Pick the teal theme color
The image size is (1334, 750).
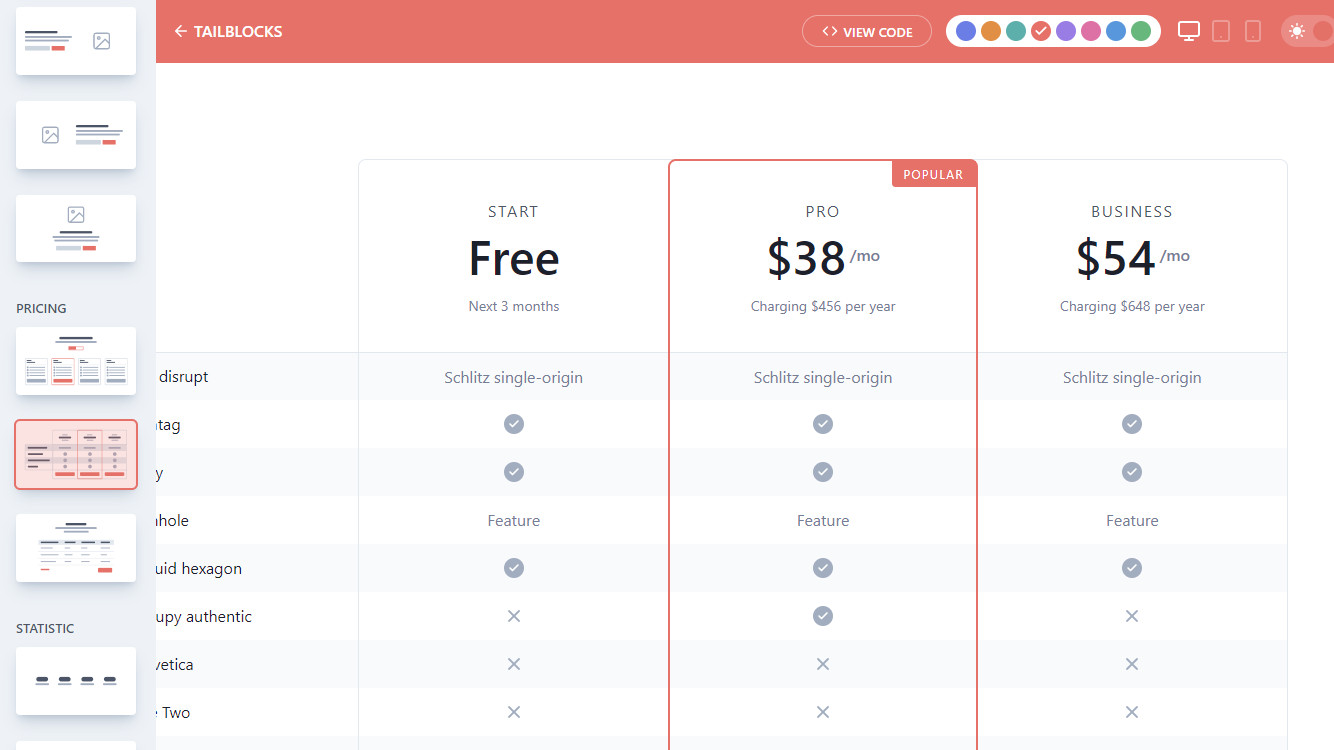[x=1016, y=31]
